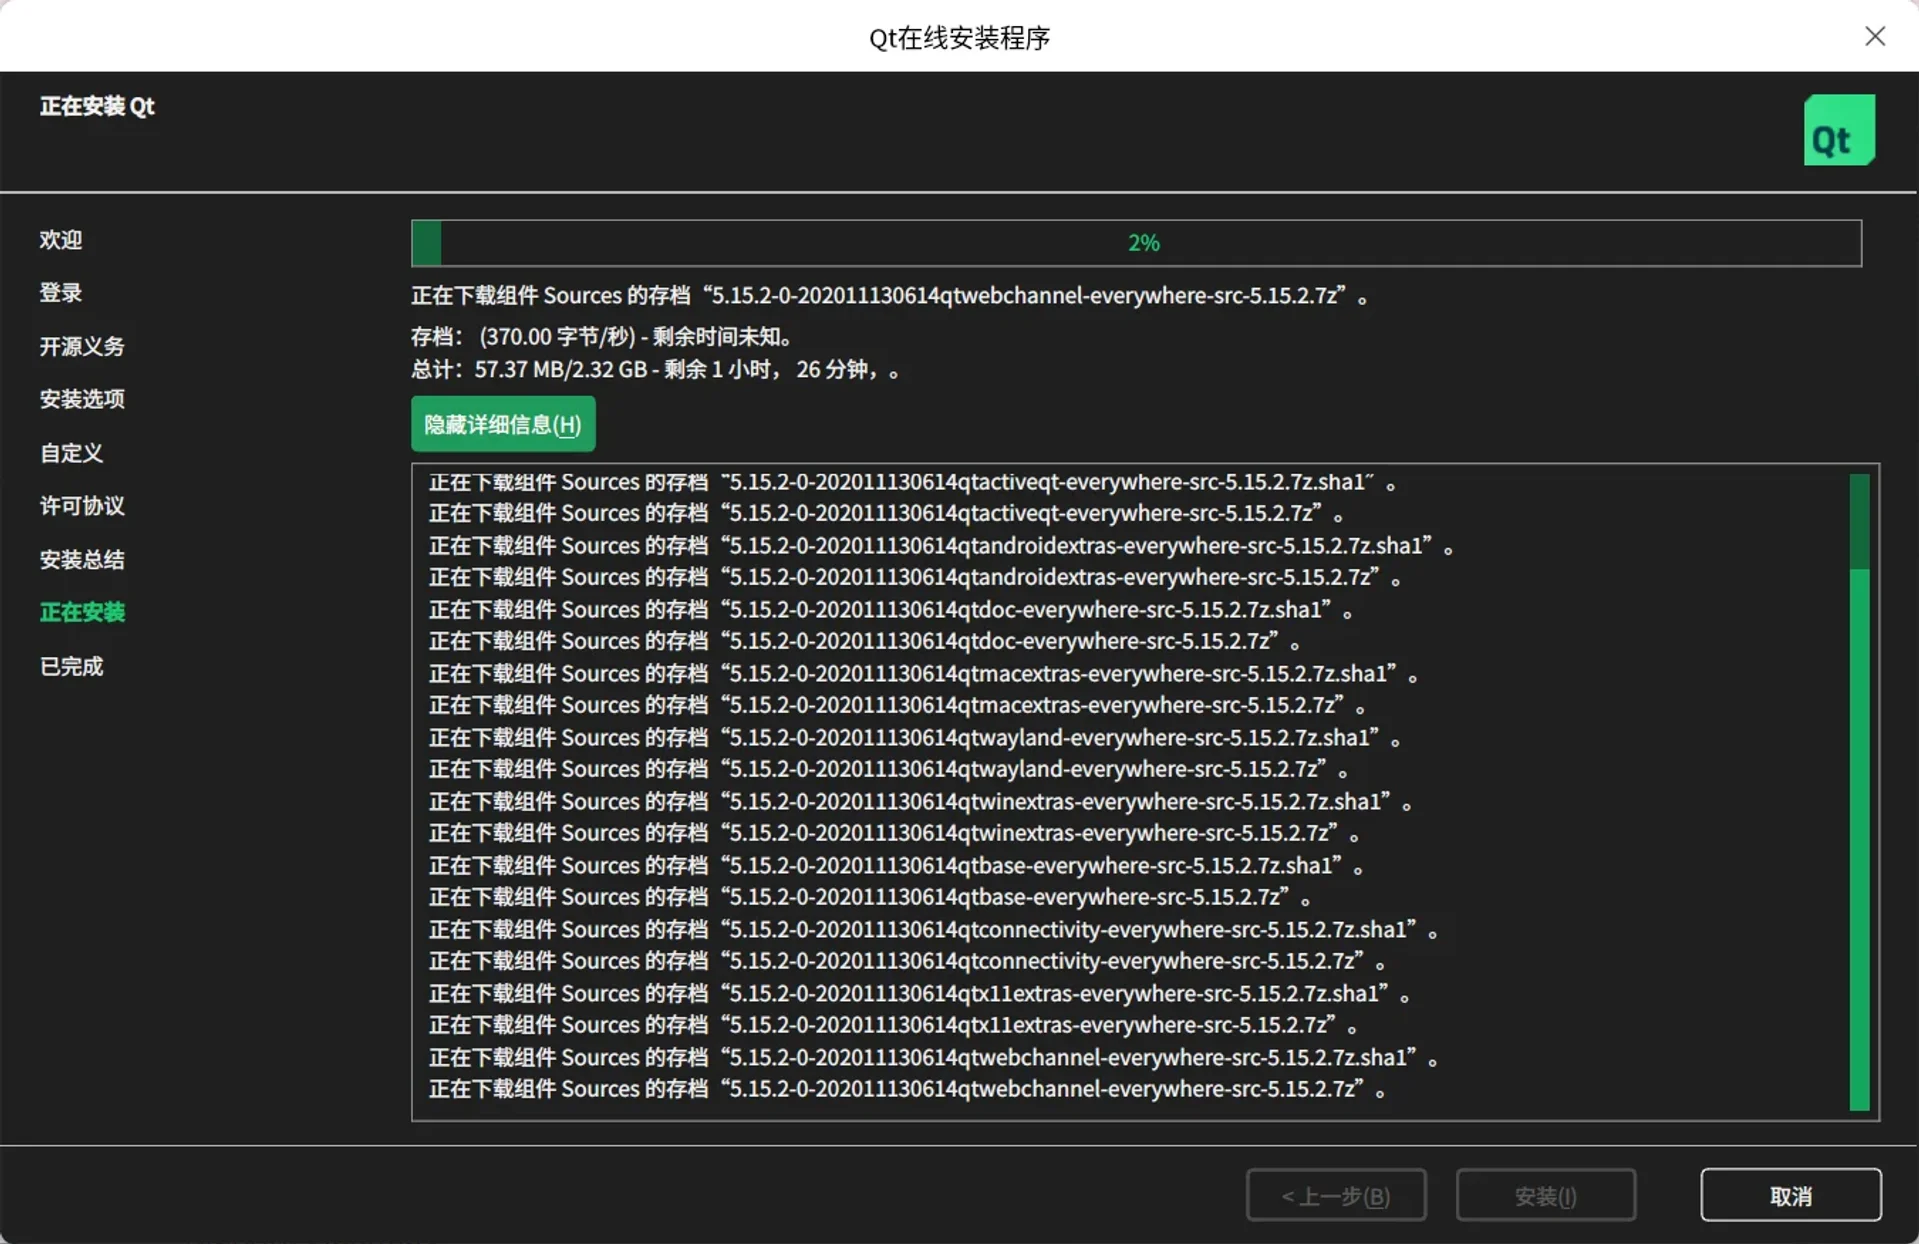Select 欢迎 in the sidebar
This screenshot has height=1244, width=1919.
[61, 240]
